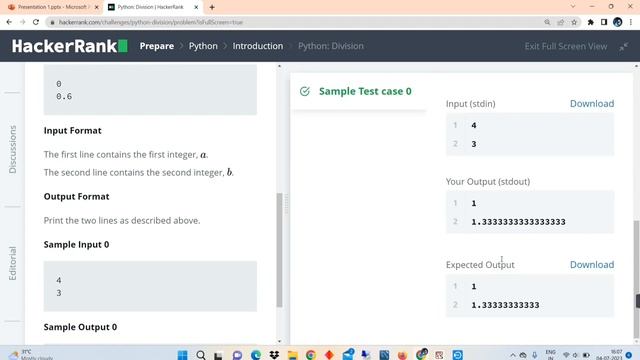640x360 pixels.
Task: Click the HackerRank logo
Action: point(69,46)
